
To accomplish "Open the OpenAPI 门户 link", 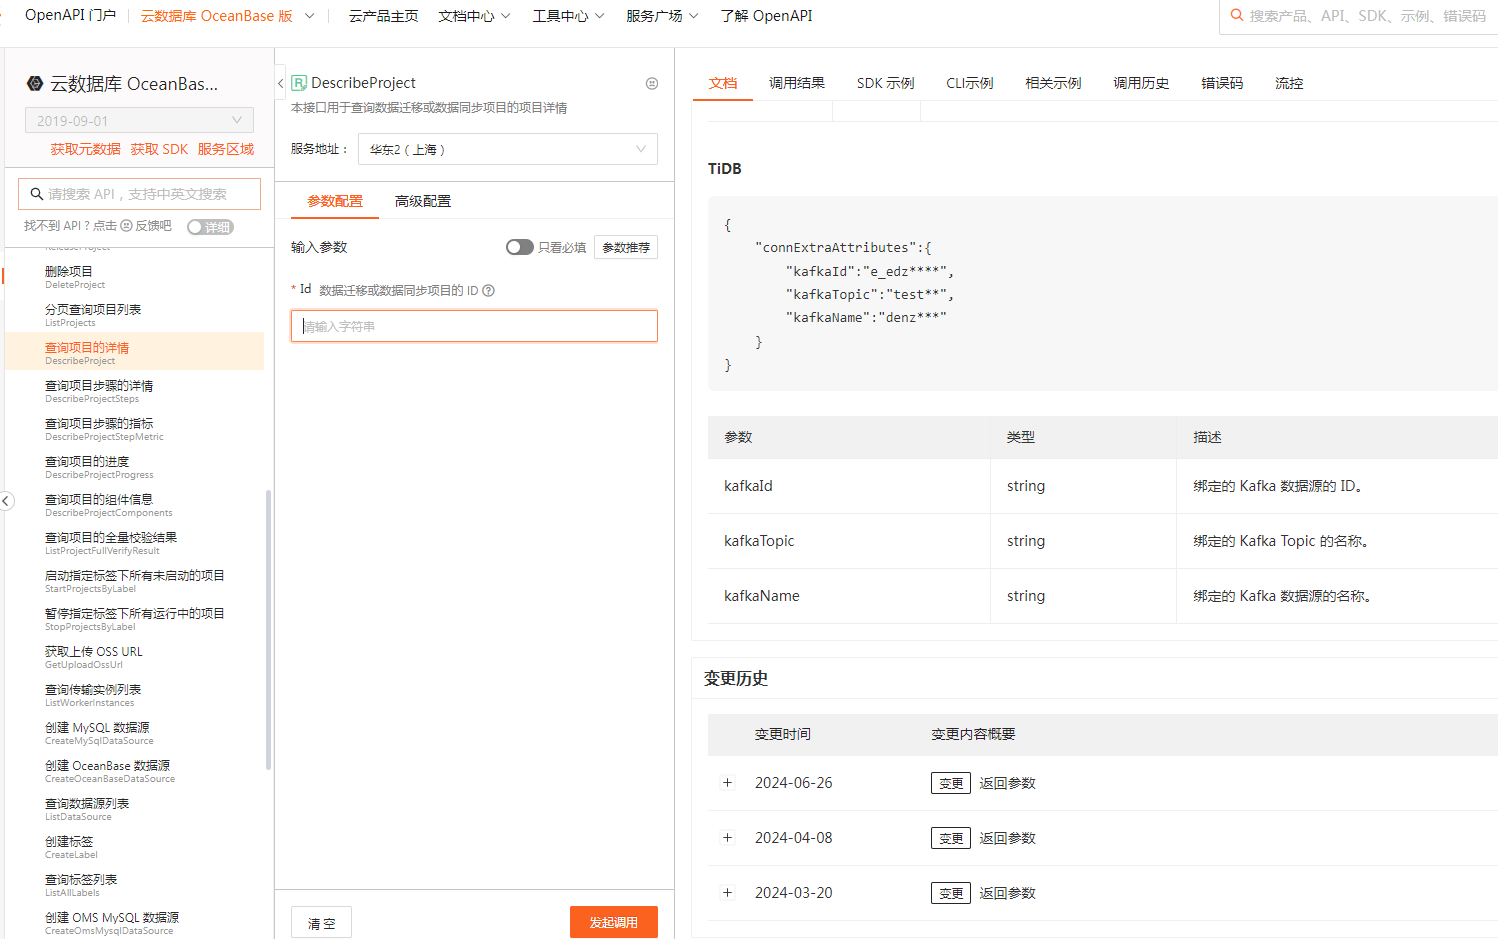I will coord(70,16).
